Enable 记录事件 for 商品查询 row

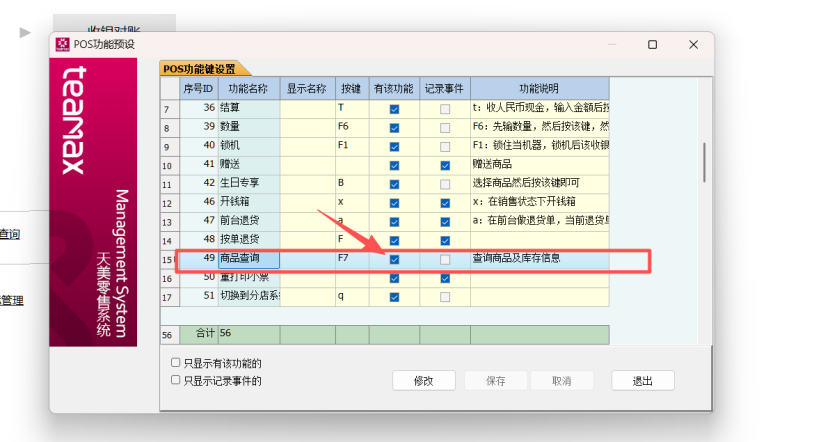445,259
